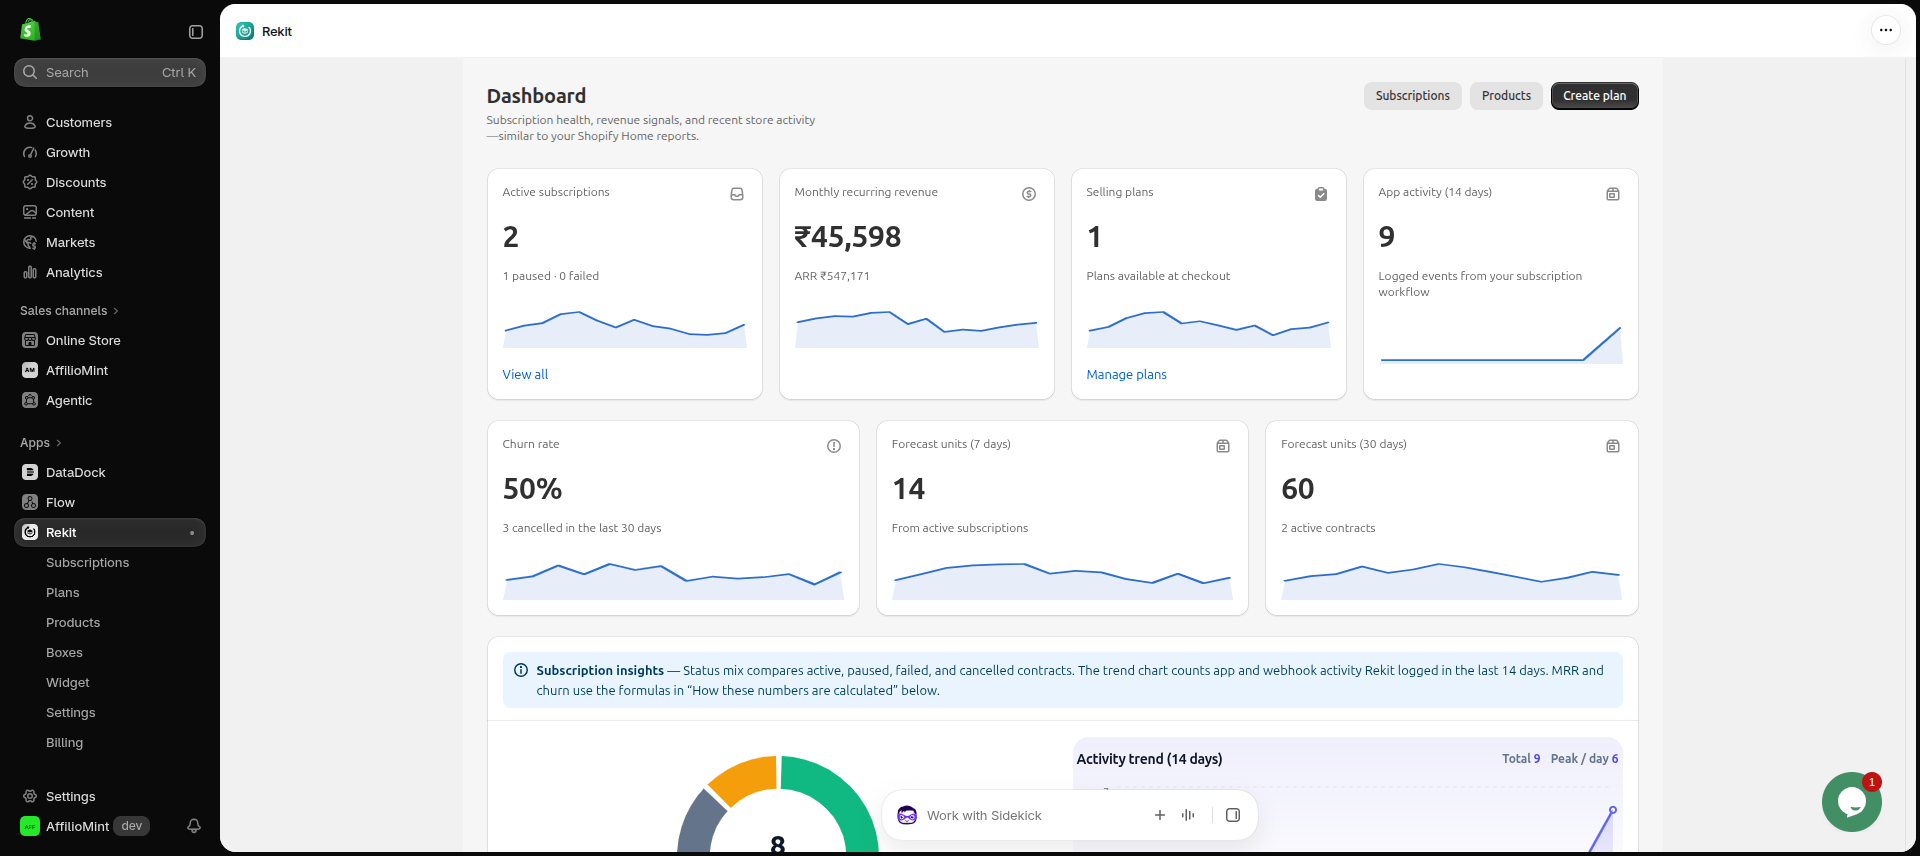The height and width of the screenshot is (856, 1920).
Task: Open the AffilioMint dev store switcher
Action: [85, 826]
